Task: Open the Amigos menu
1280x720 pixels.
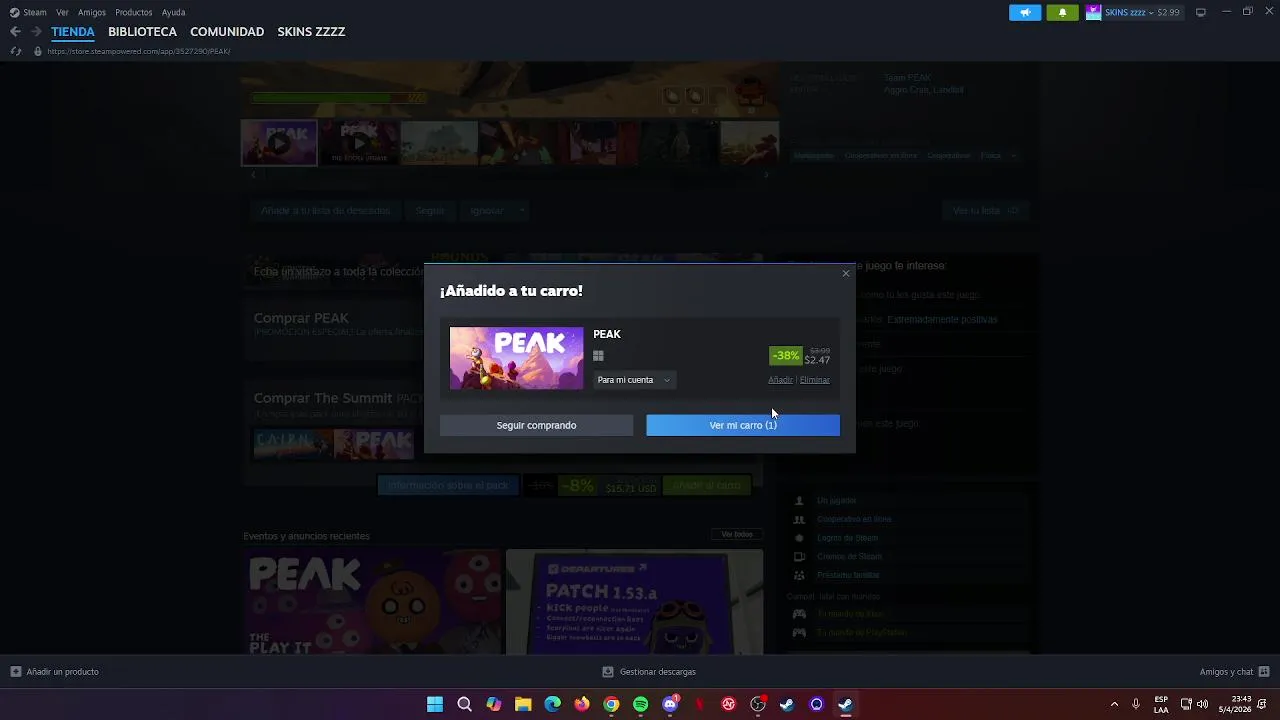Action: pyautogui.click(x=92, y=12)
